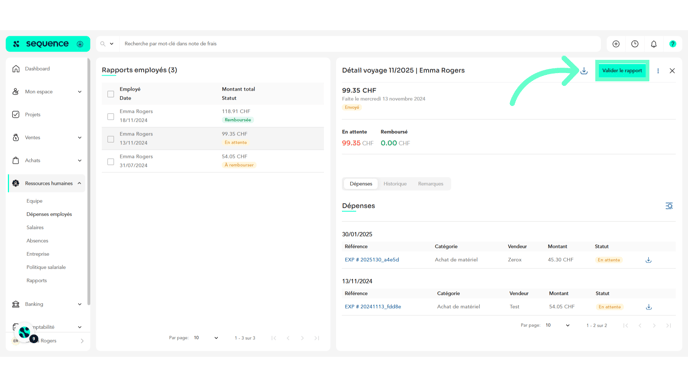Switch to Dépenses tab

361,184
